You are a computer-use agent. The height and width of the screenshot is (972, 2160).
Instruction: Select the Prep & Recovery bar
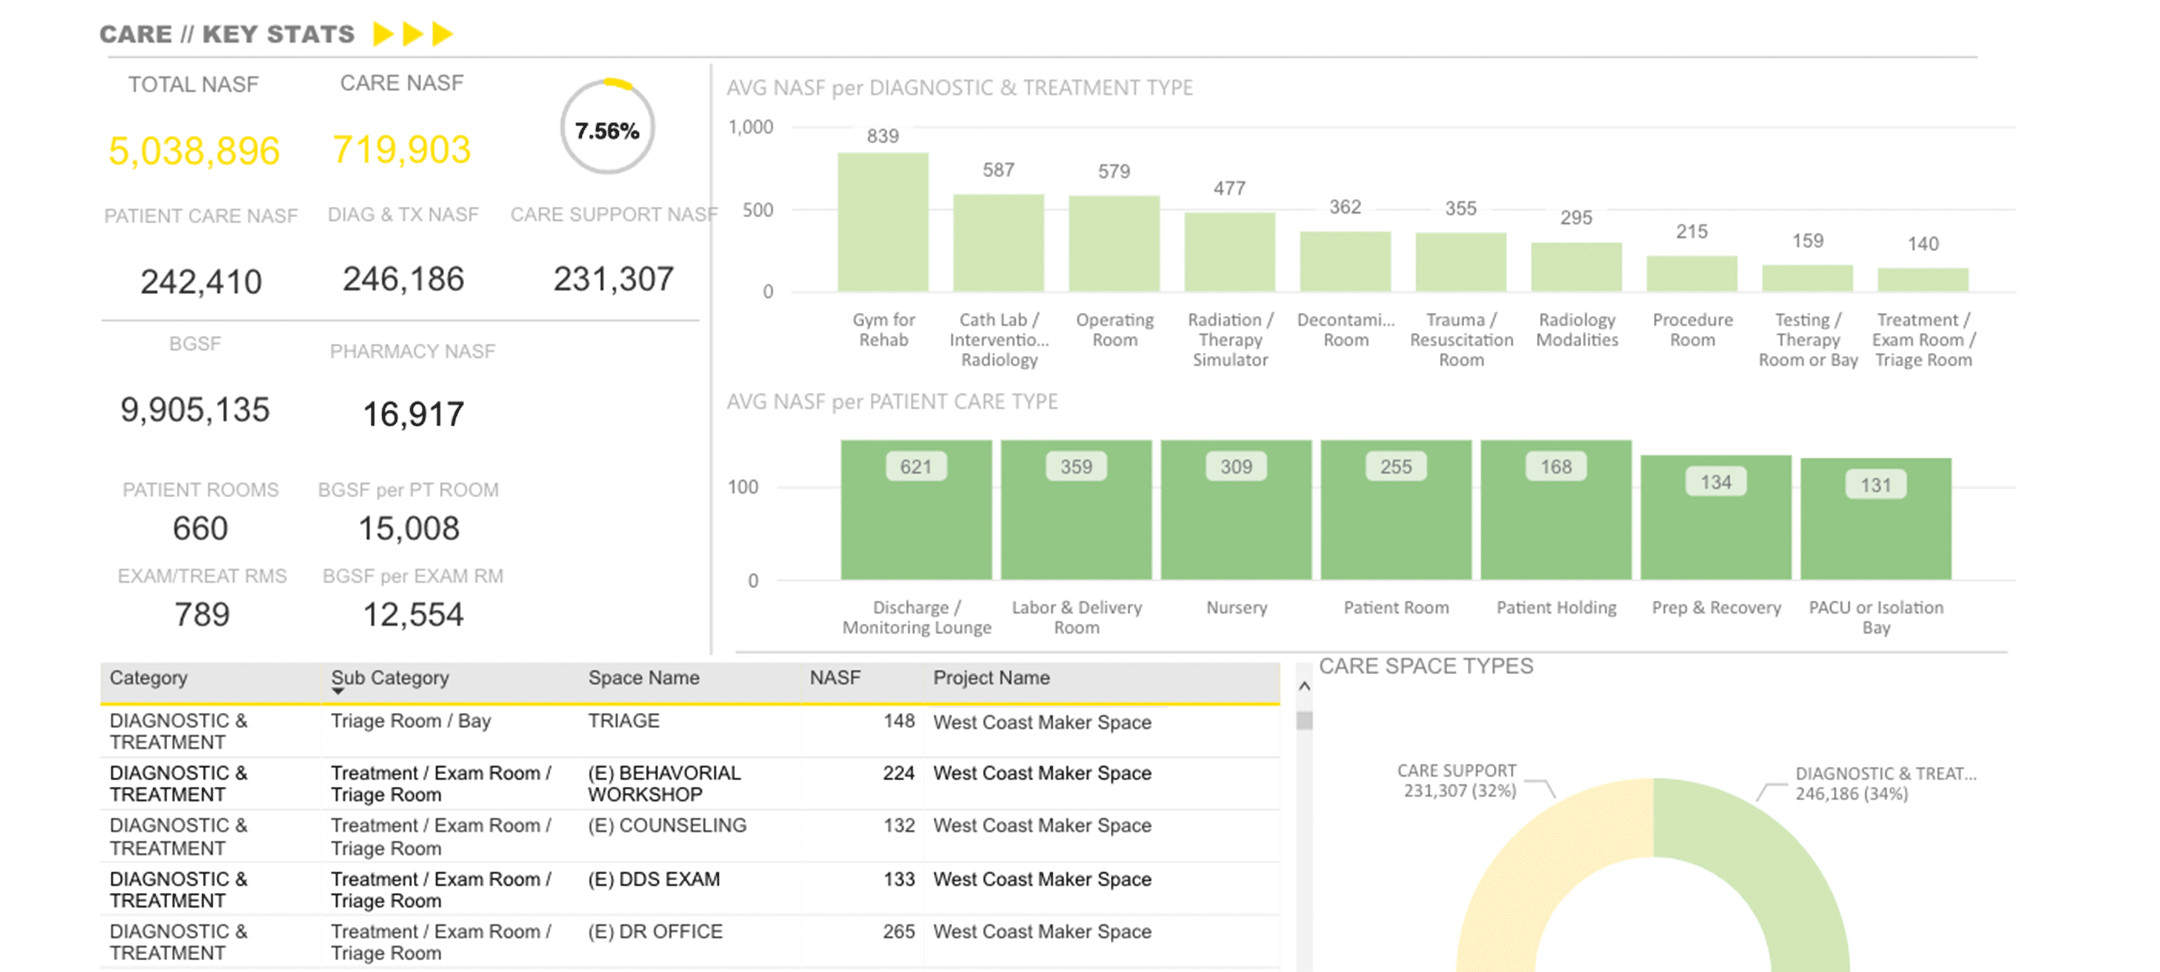point(1716,518)
